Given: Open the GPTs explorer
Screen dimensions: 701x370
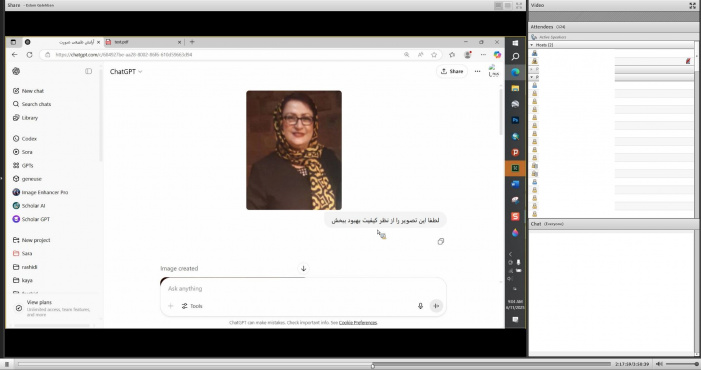Looking at the screenshot, I should coord(23,166).
